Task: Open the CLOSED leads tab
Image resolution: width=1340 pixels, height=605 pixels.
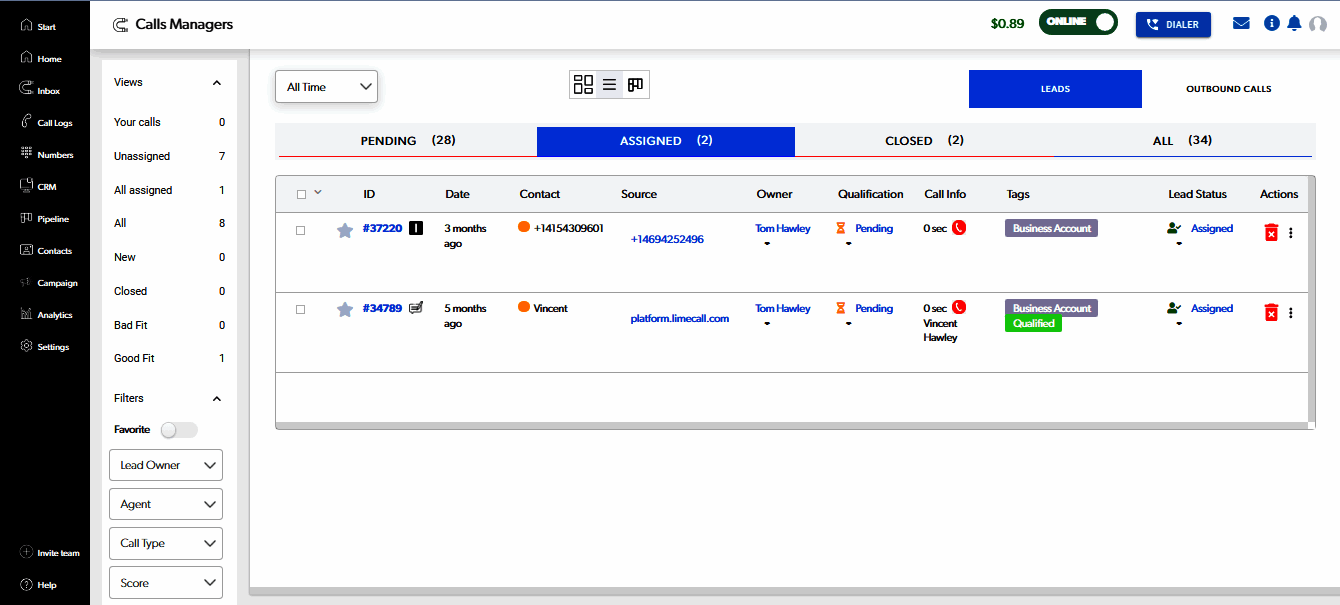Action: pos(923,141)
